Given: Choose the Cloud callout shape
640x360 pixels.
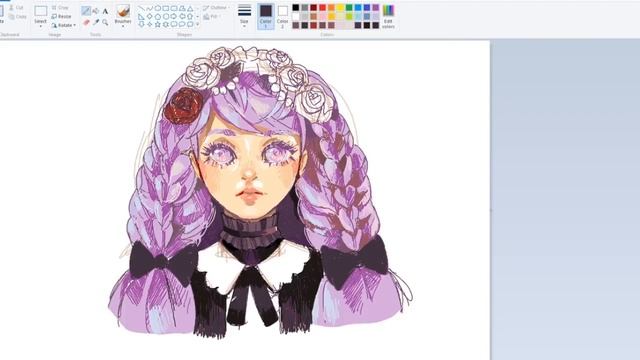Looking at the screenshot, I should [x=190, y=25].
